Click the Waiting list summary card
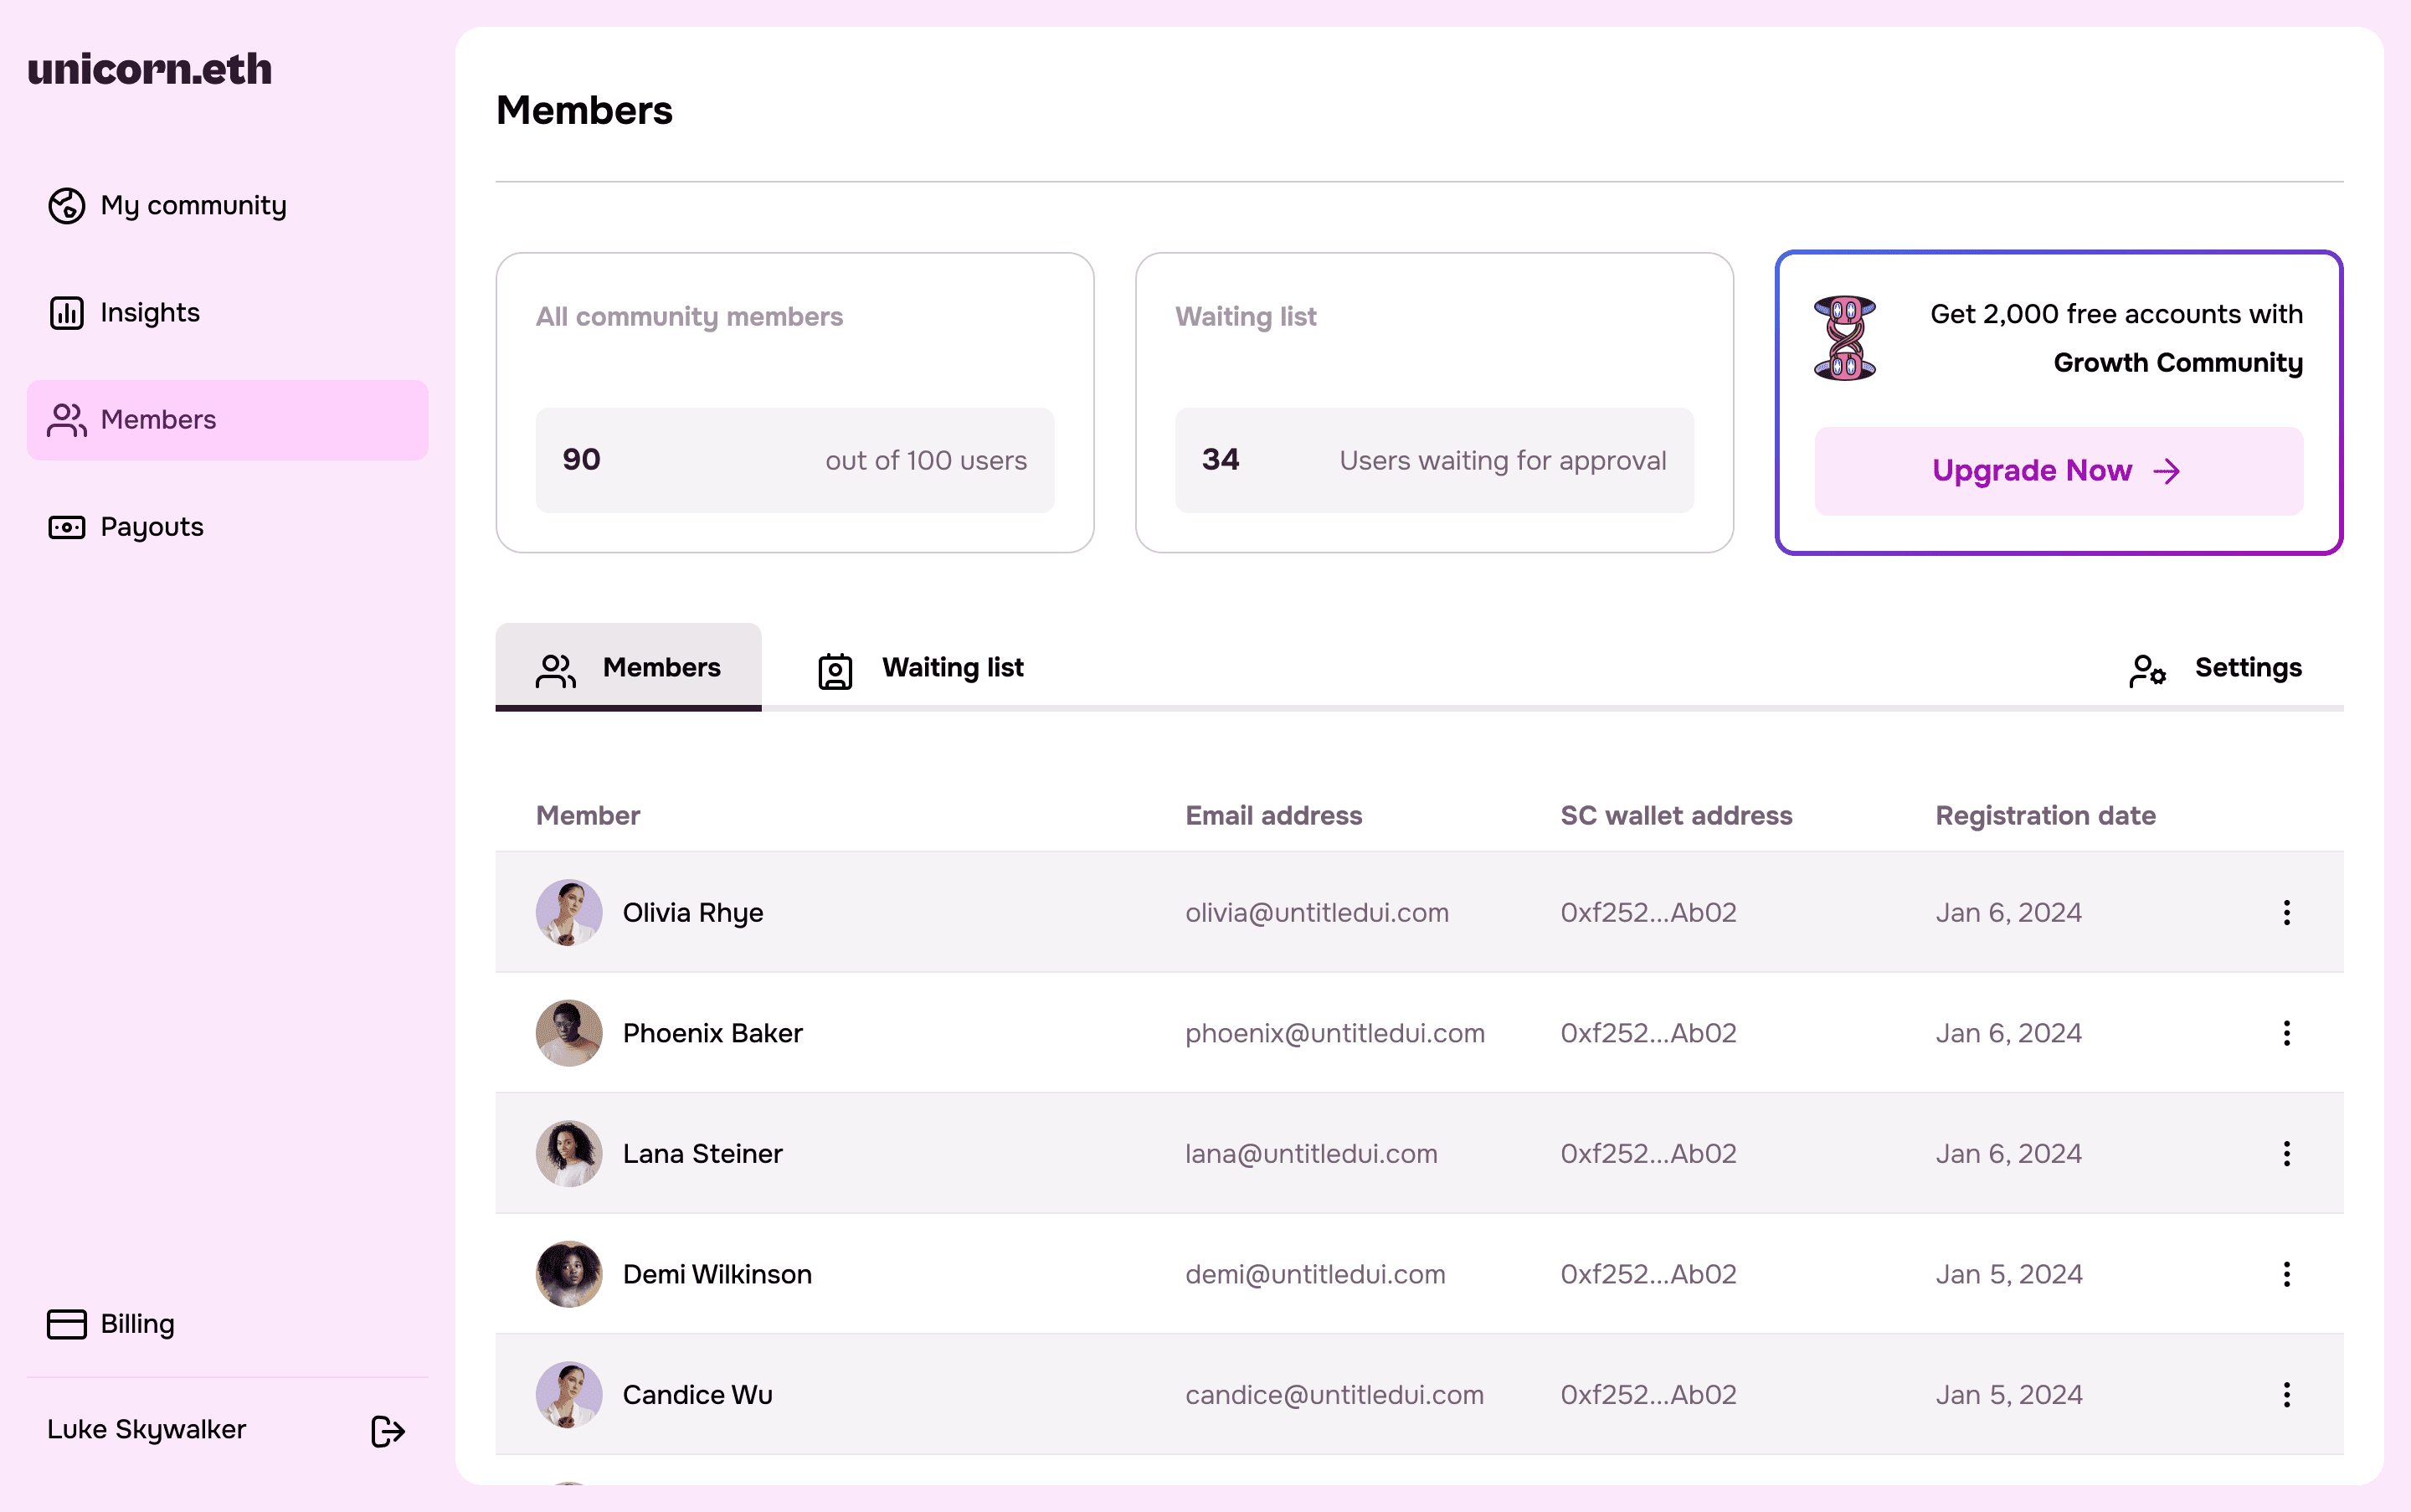This screenshot has height=1512, width=2411. pyautogui.click(x=1434, y=402)
